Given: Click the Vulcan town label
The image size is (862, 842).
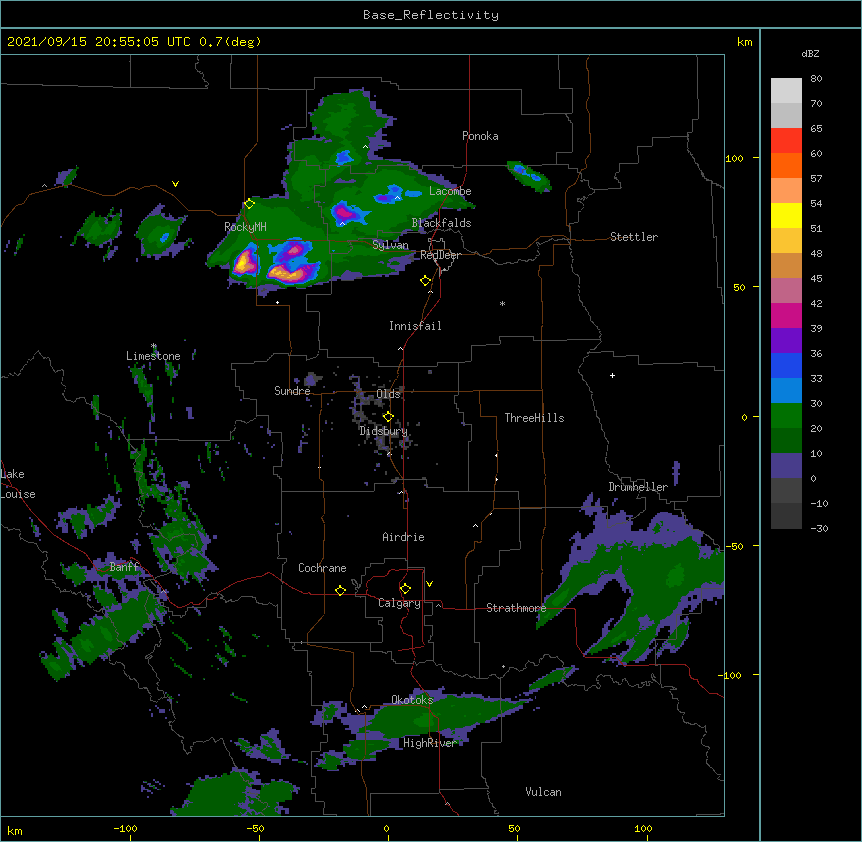Looking at the screenshot, I should [x=543, y=792].
